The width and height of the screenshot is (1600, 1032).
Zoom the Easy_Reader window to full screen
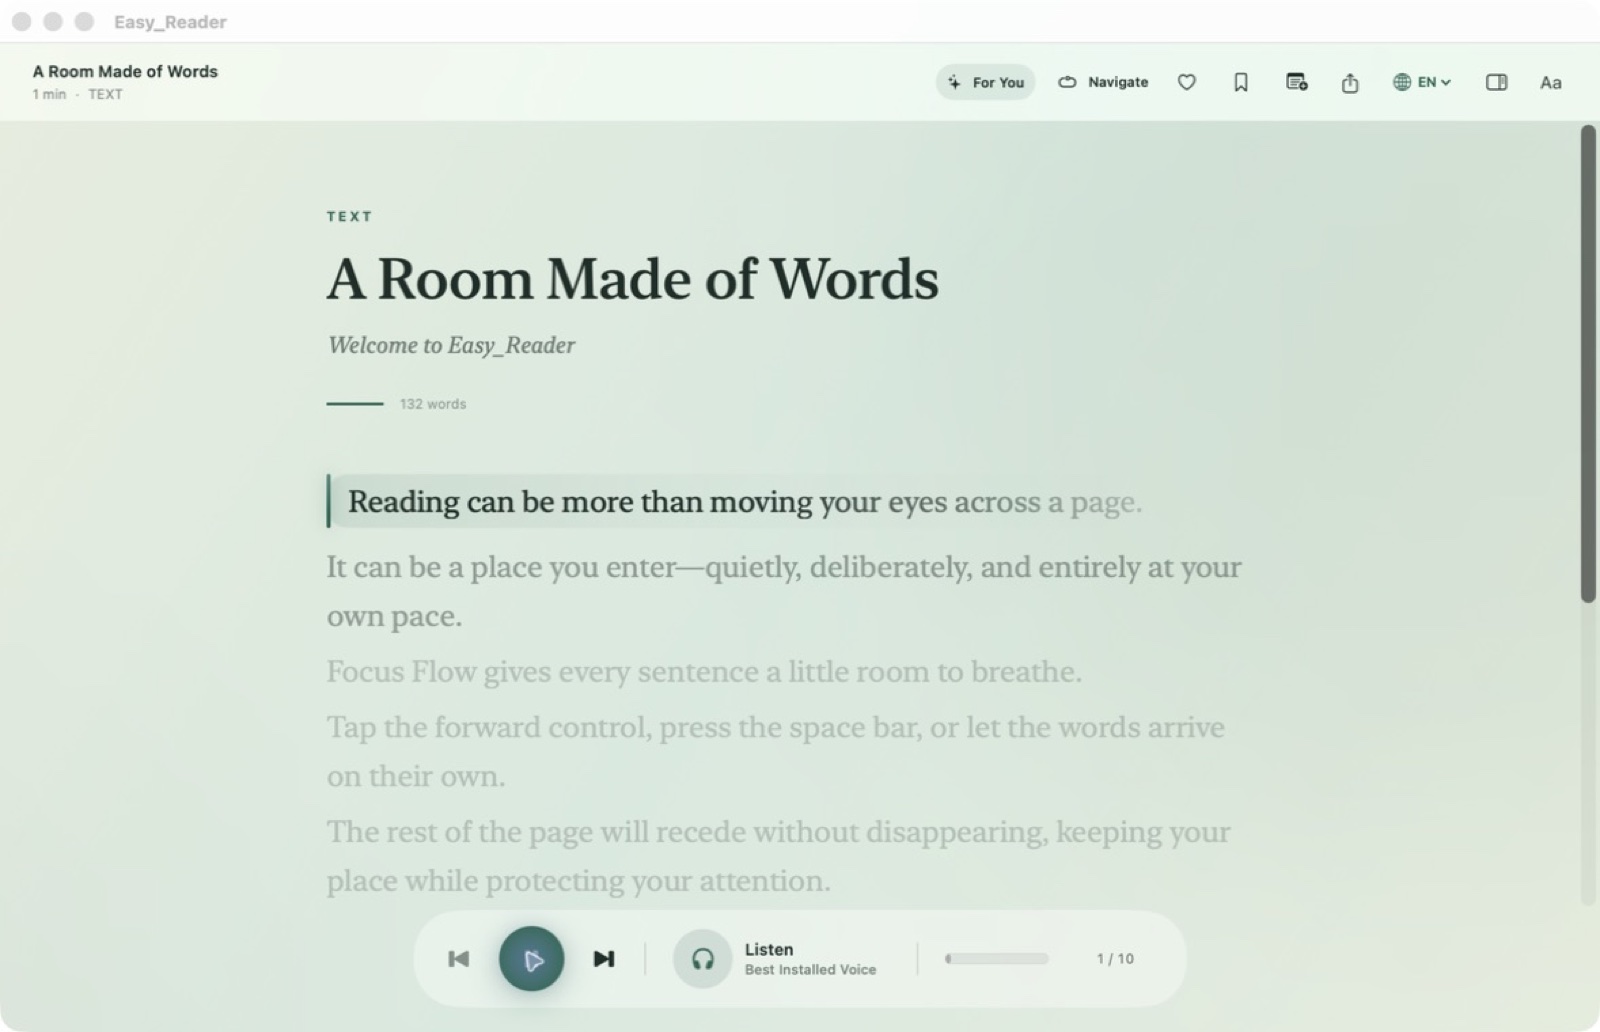pyautogui.click(x=84, y=21)
